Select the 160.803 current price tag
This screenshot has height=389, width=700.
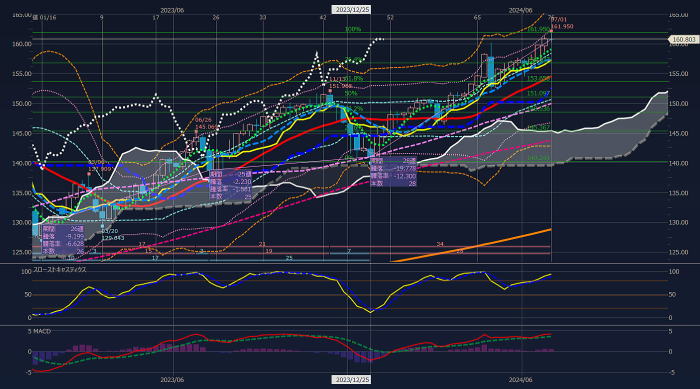684,40
